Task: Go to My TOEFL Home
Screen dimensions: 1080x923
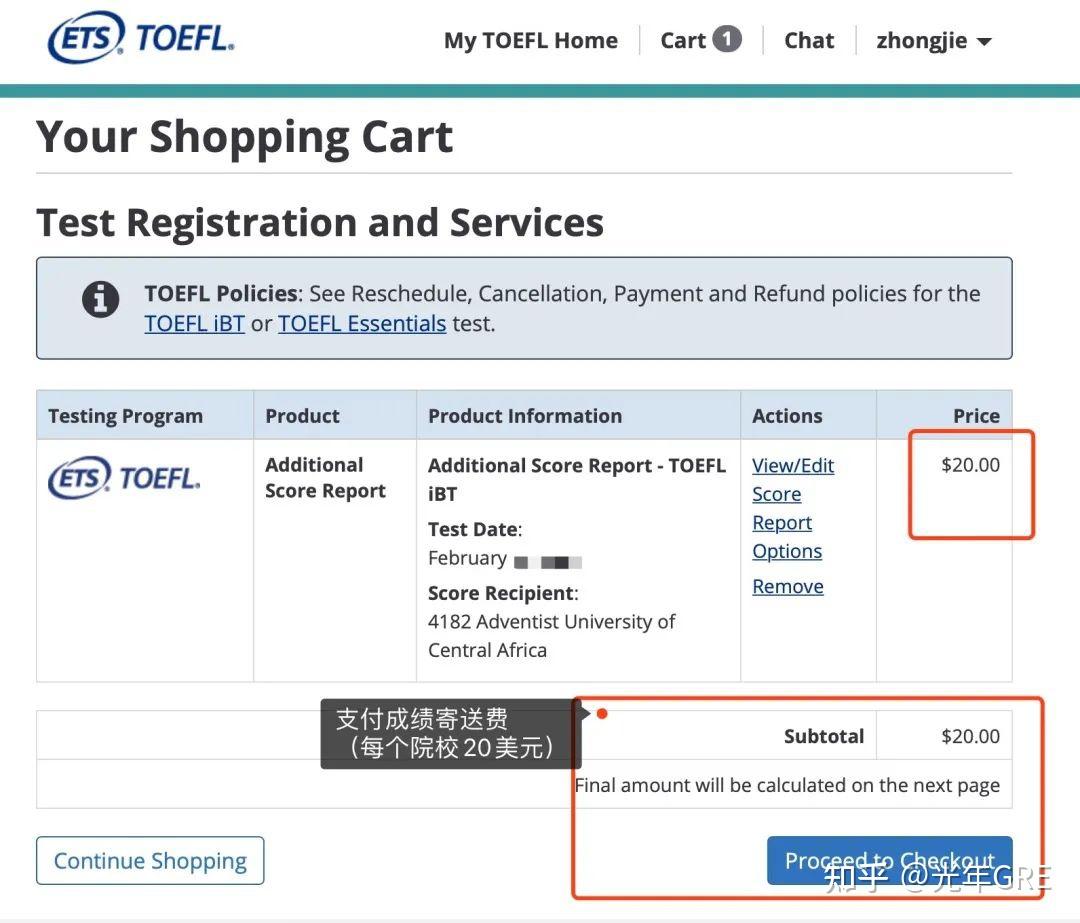Action: 531,40
